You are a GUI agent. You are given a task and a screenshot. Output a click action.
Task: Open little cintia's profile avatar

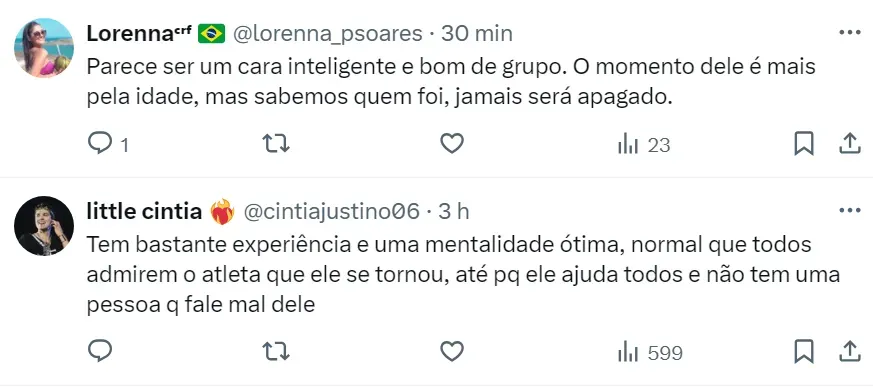point(44,226)
